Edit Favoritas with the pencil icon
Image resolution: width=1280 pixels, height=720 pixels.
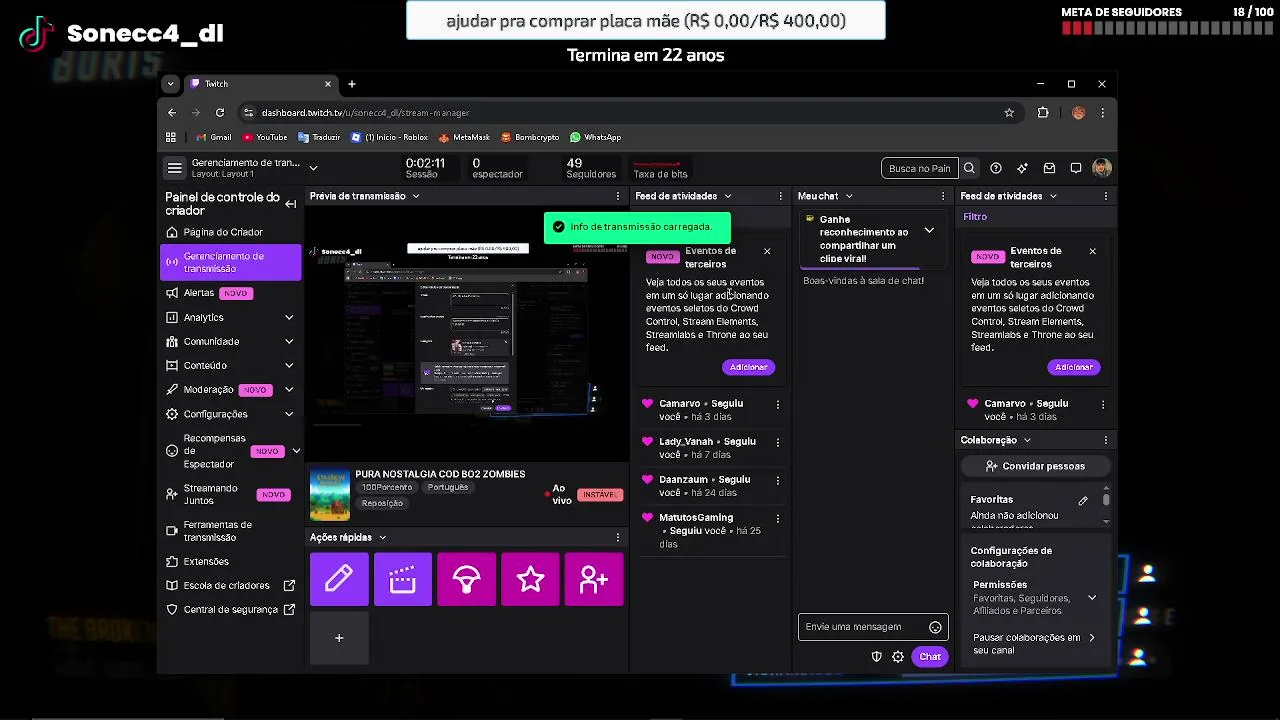1083,500
